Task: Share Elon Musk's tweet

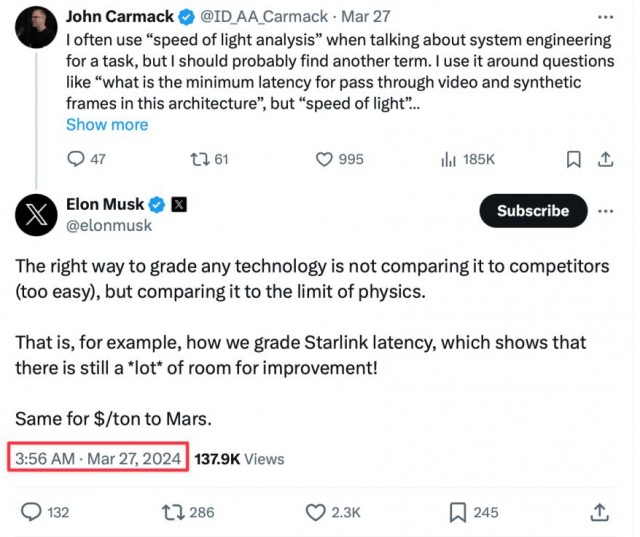Action: pyautogui.click(x=599, y=512)
